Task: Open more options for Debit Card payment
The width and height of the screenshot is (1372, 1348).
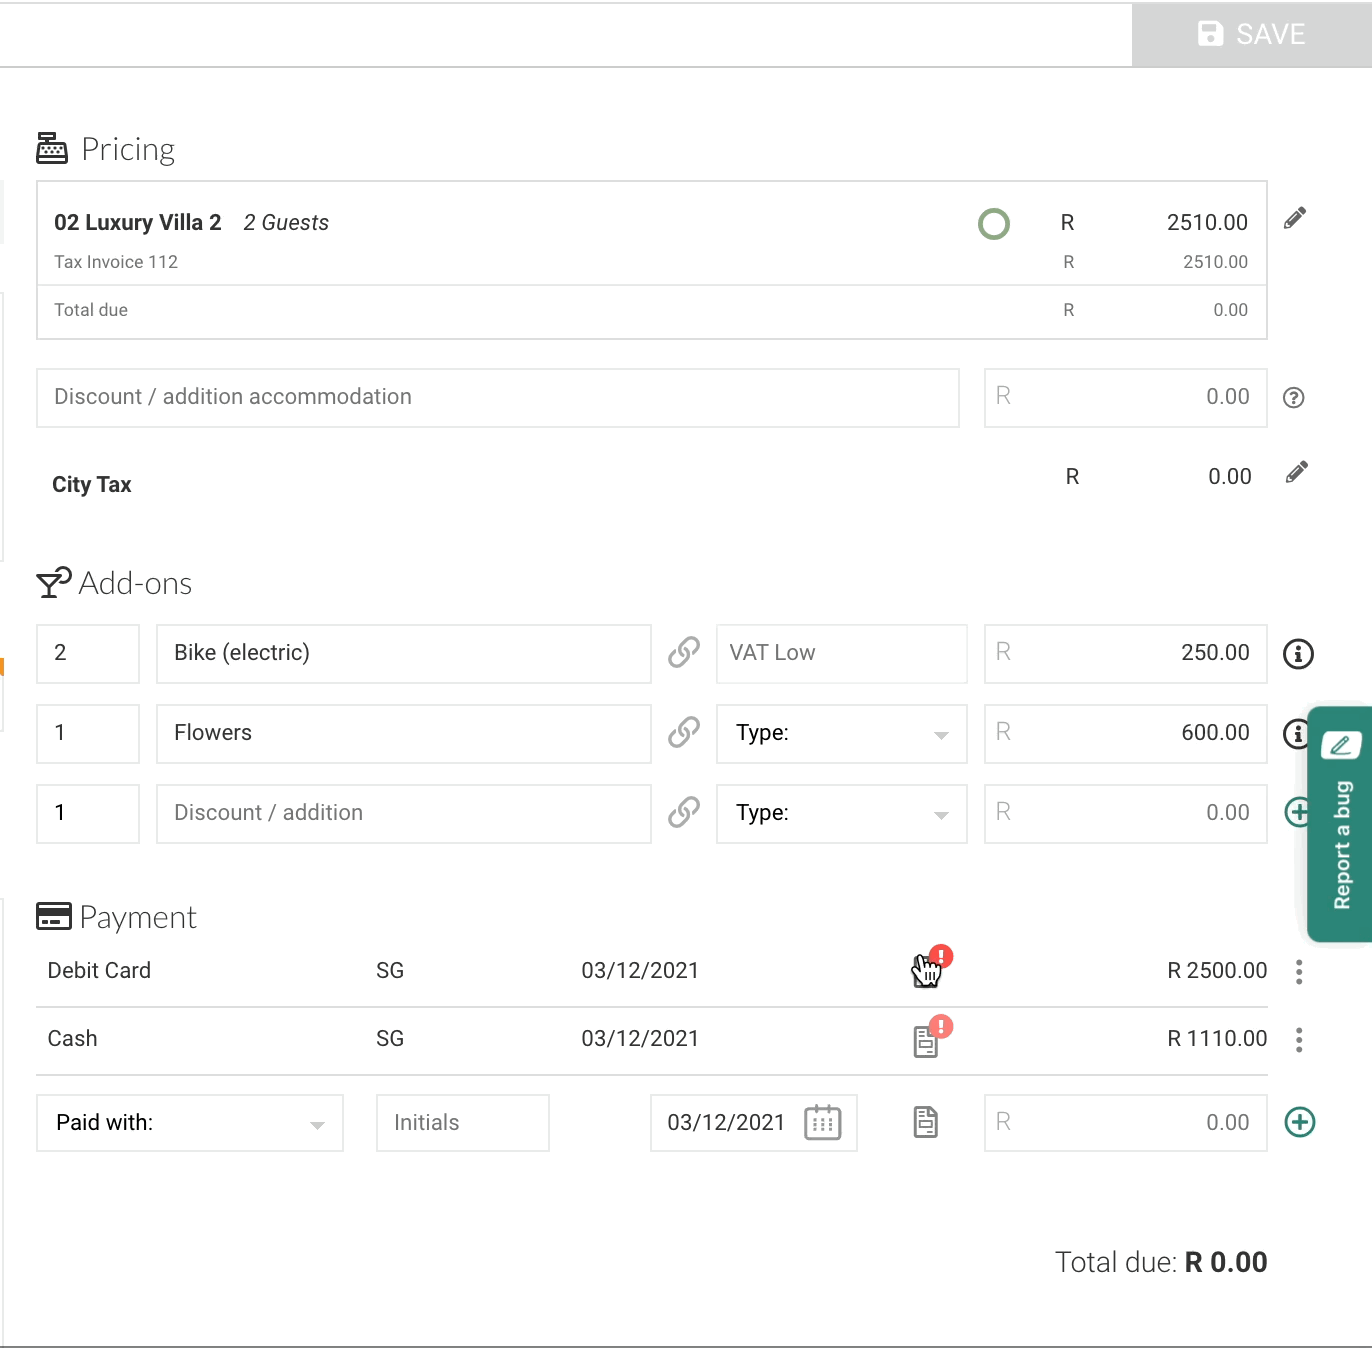Action: tap(1299, 972)
